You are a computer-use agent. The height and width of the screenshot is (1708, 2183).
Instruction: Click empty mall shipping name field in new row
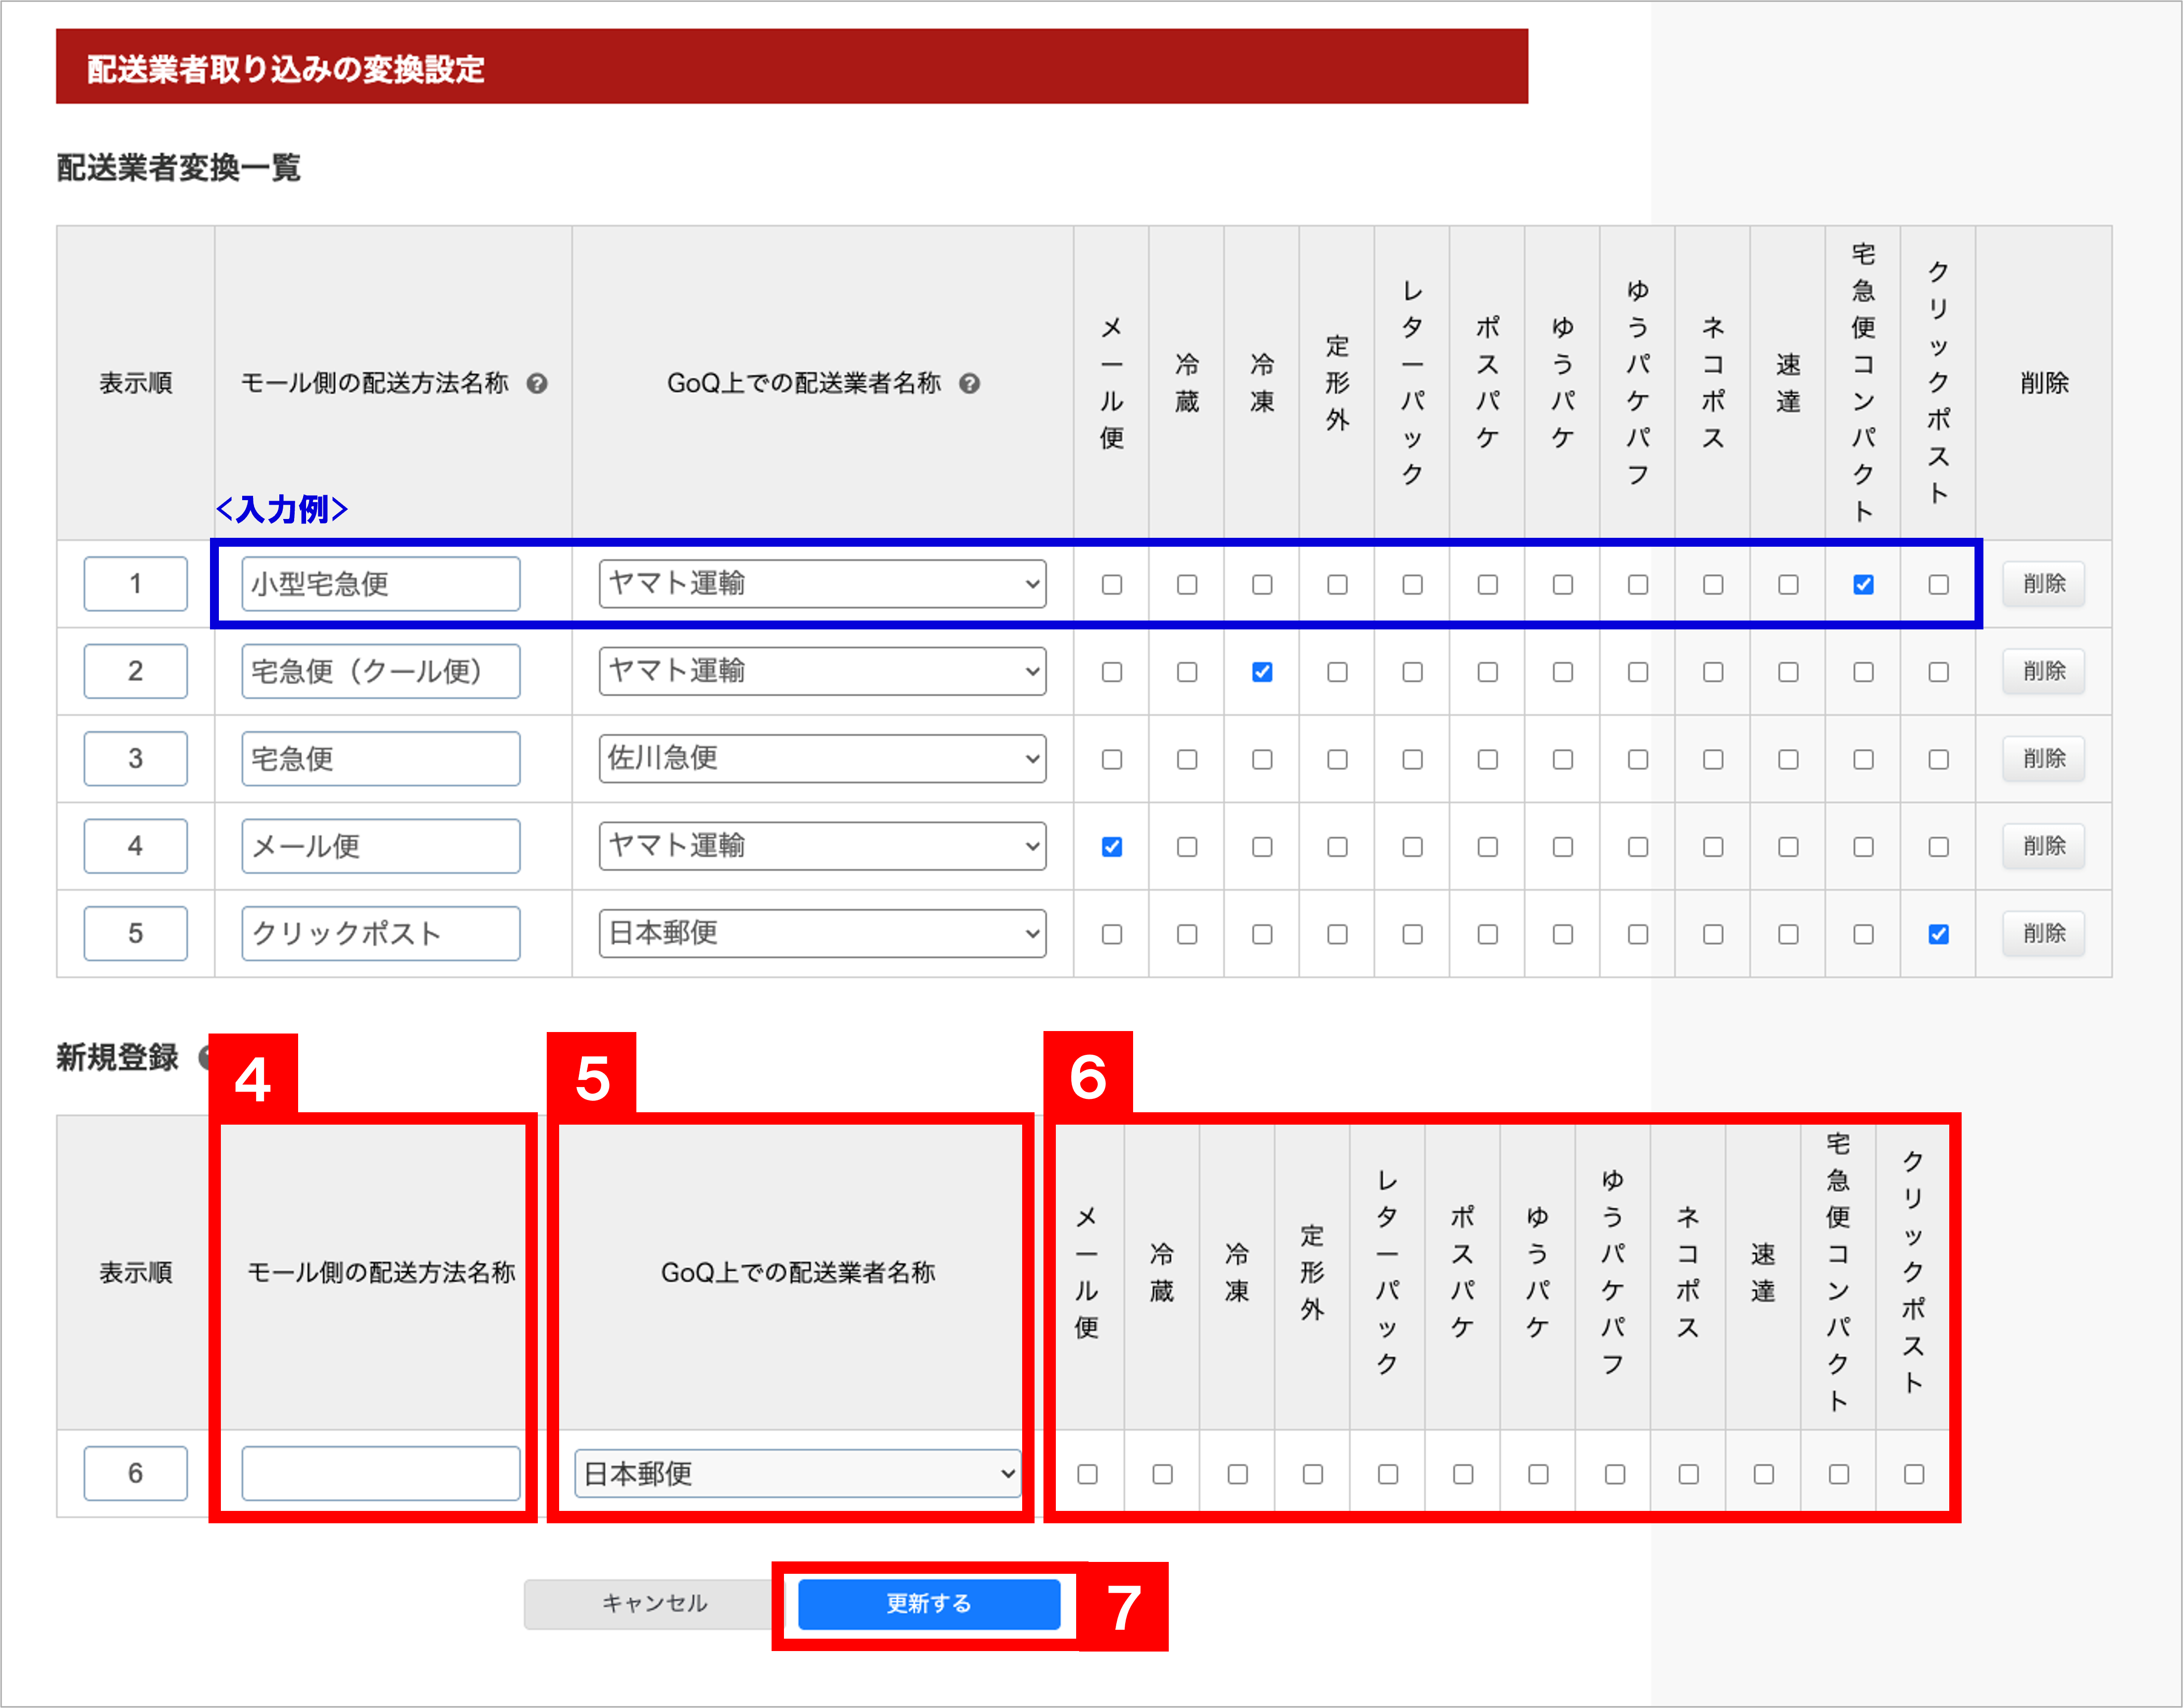[x=381, y=1473]
